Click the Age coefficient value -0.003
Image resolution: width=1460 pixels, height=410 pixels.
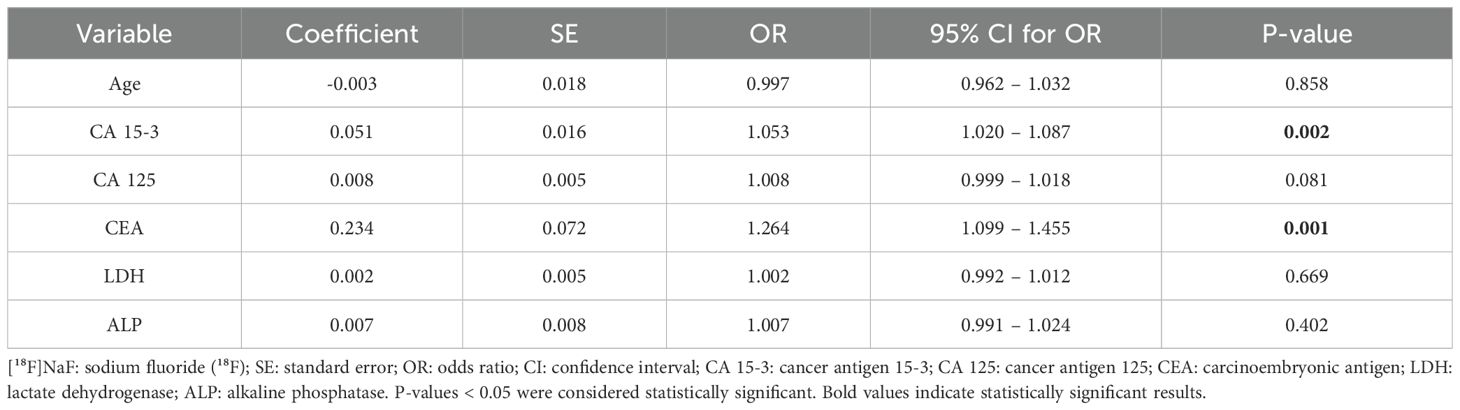[350, 84]
